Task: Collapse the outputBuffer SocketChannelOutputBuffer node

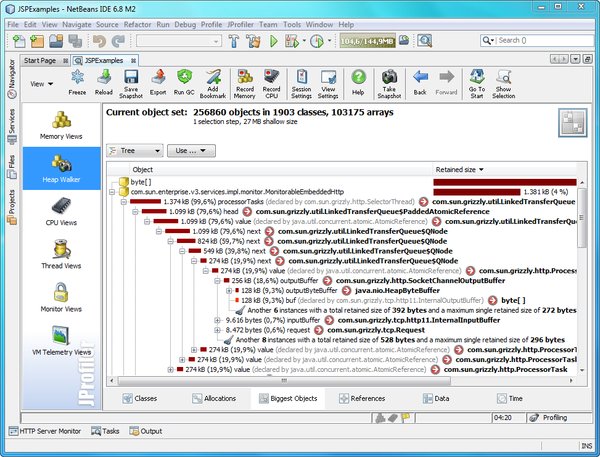Action: click(217, 281)
